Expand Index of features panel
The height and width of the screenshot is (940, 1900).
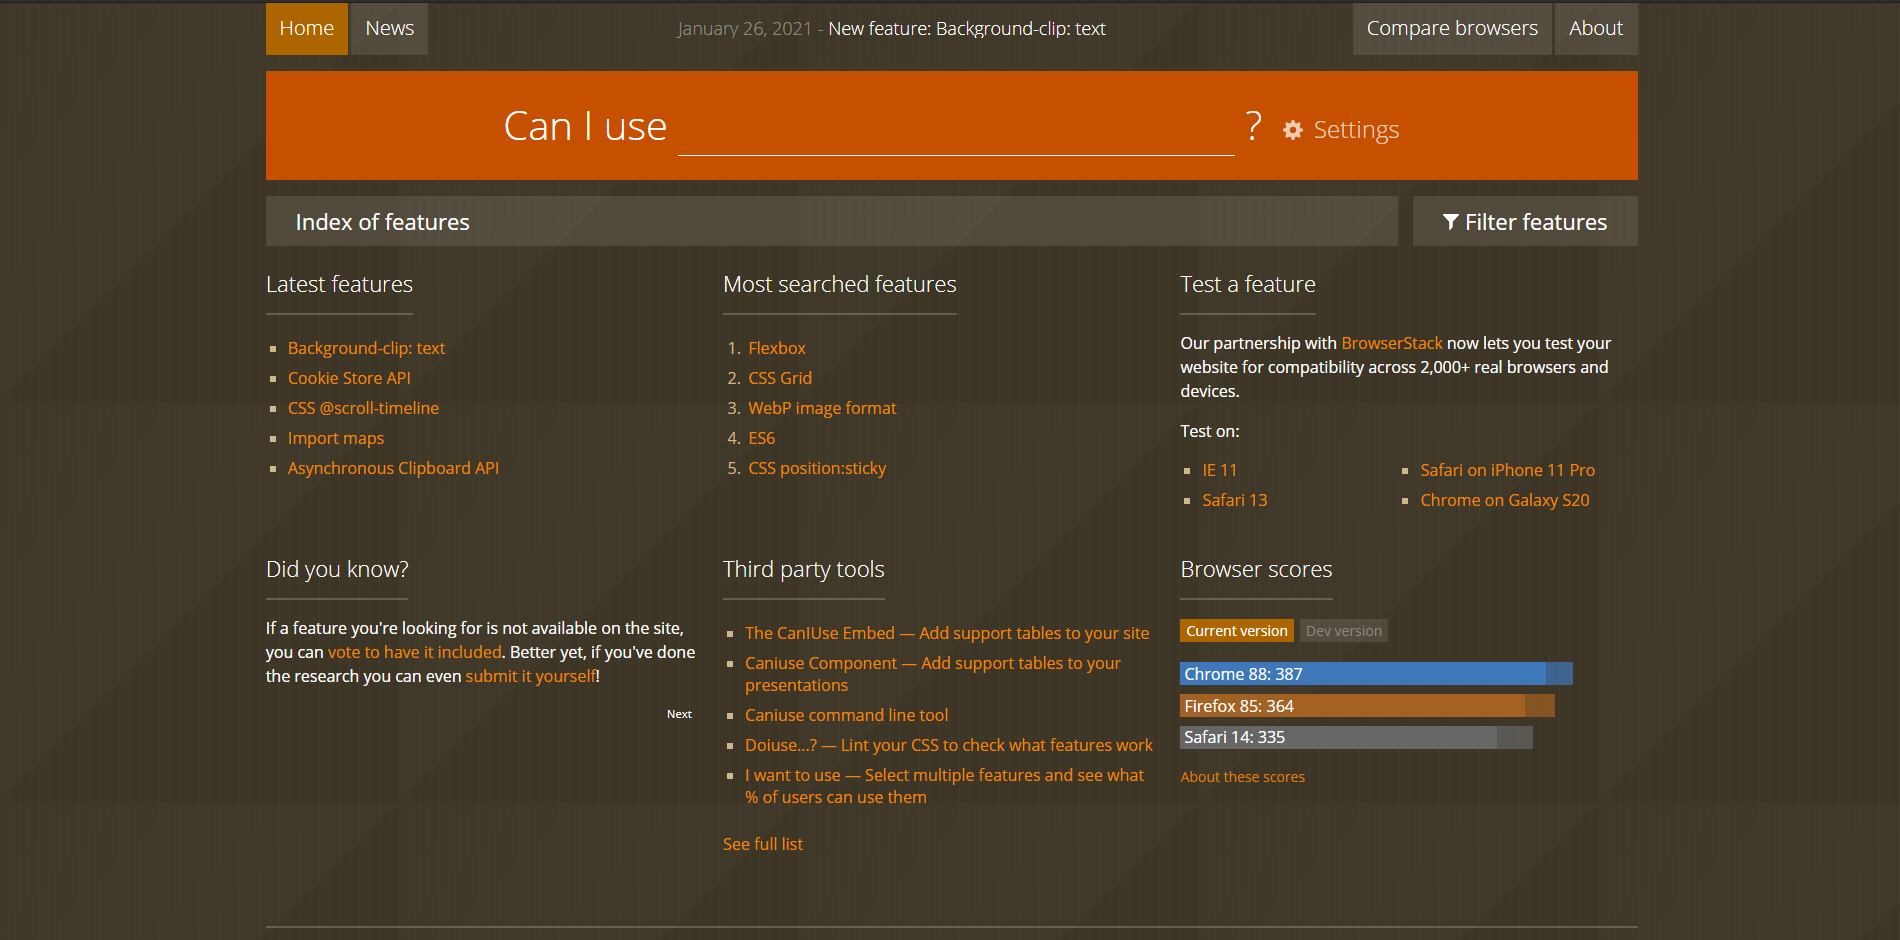click(x=832, y=221)
